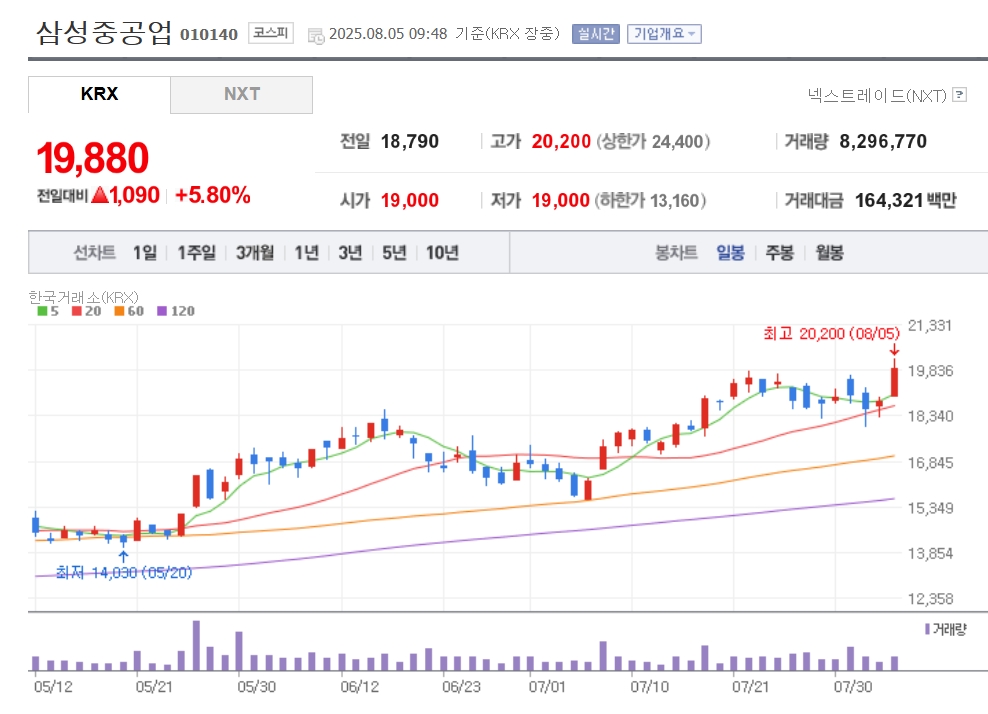Screen dimensions: 988x714
Task: Click the 16,845 price axis label
Action: (930, 463)
